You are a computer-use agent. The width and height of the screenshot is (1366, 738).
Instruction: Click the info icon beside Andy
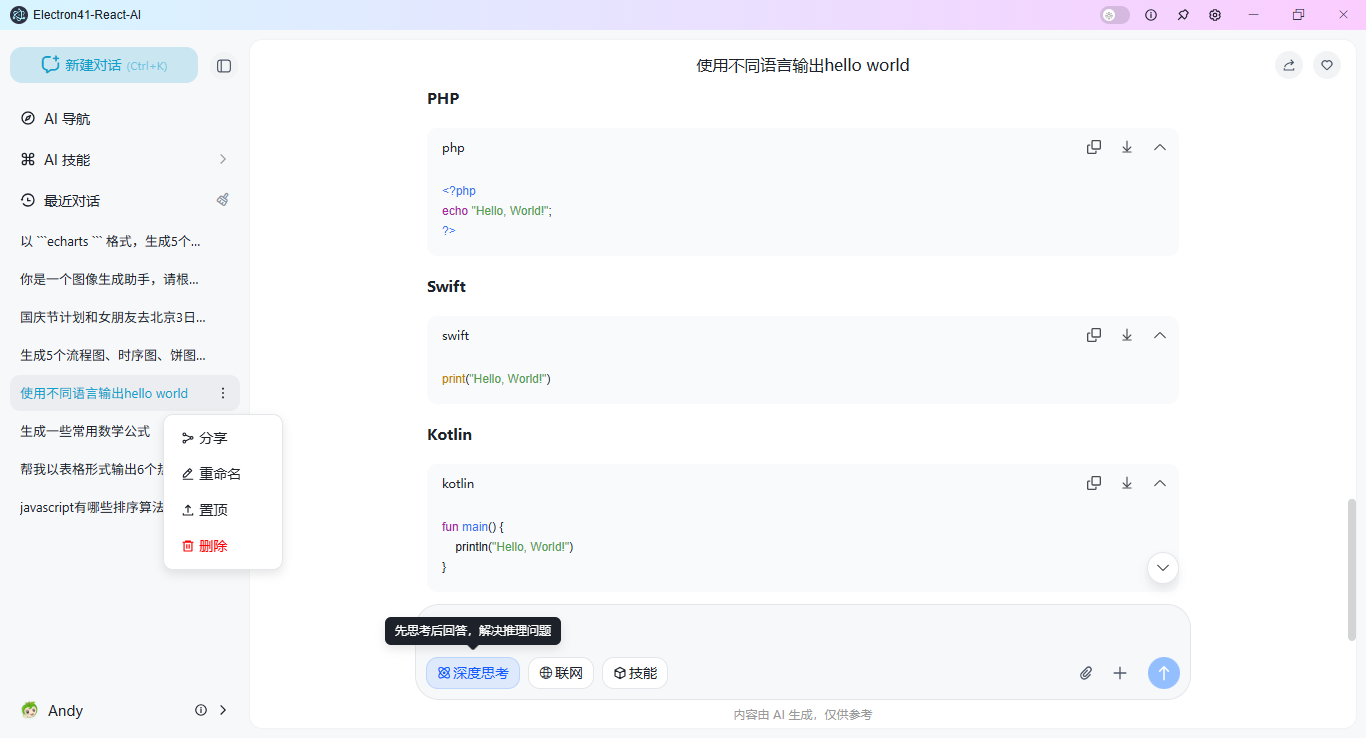point(201,710)
